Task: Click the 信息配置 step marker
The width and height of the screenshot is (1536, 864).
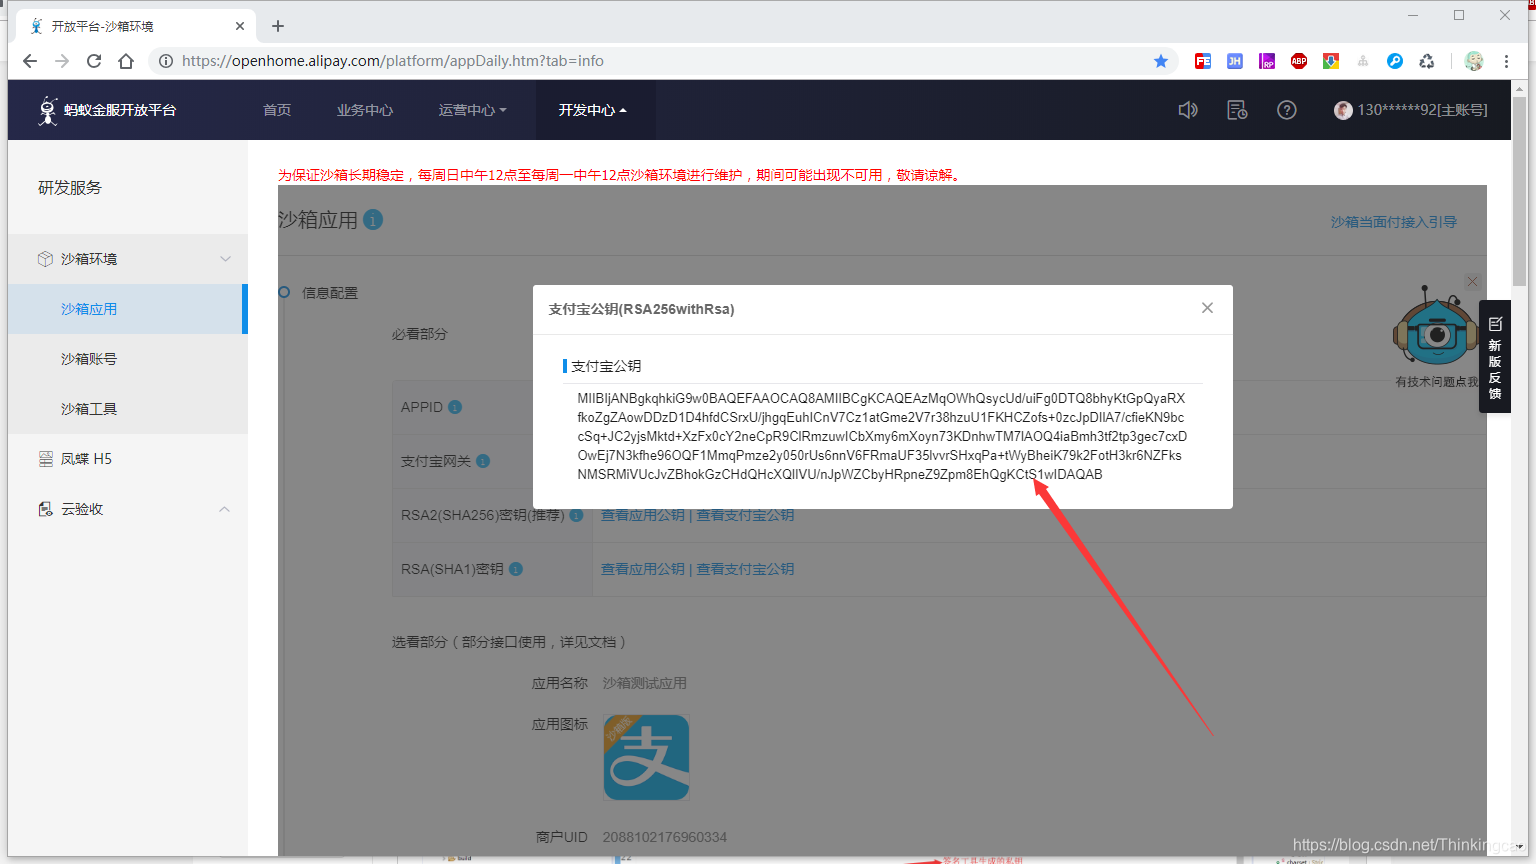Action: coord(284,292)
